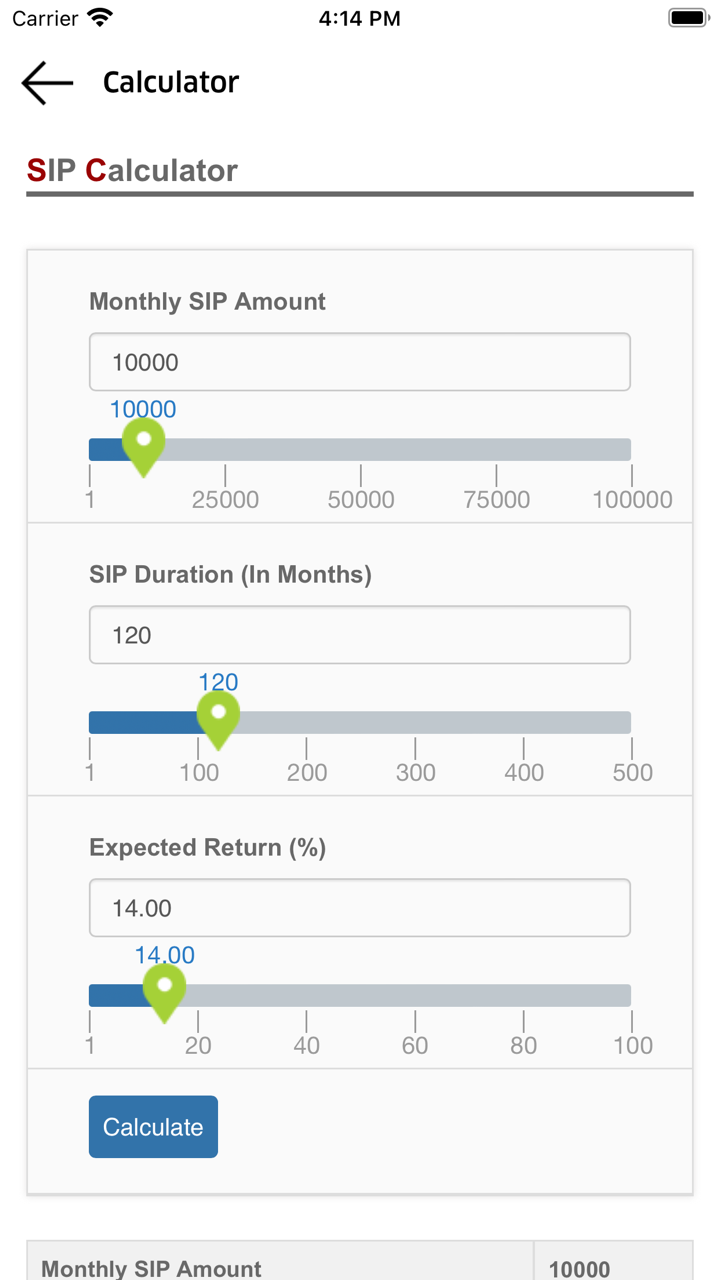Set SIP amount slider to 25000 mark
Viewport: 720px width, 1280px height.
[x=225, y=450]
